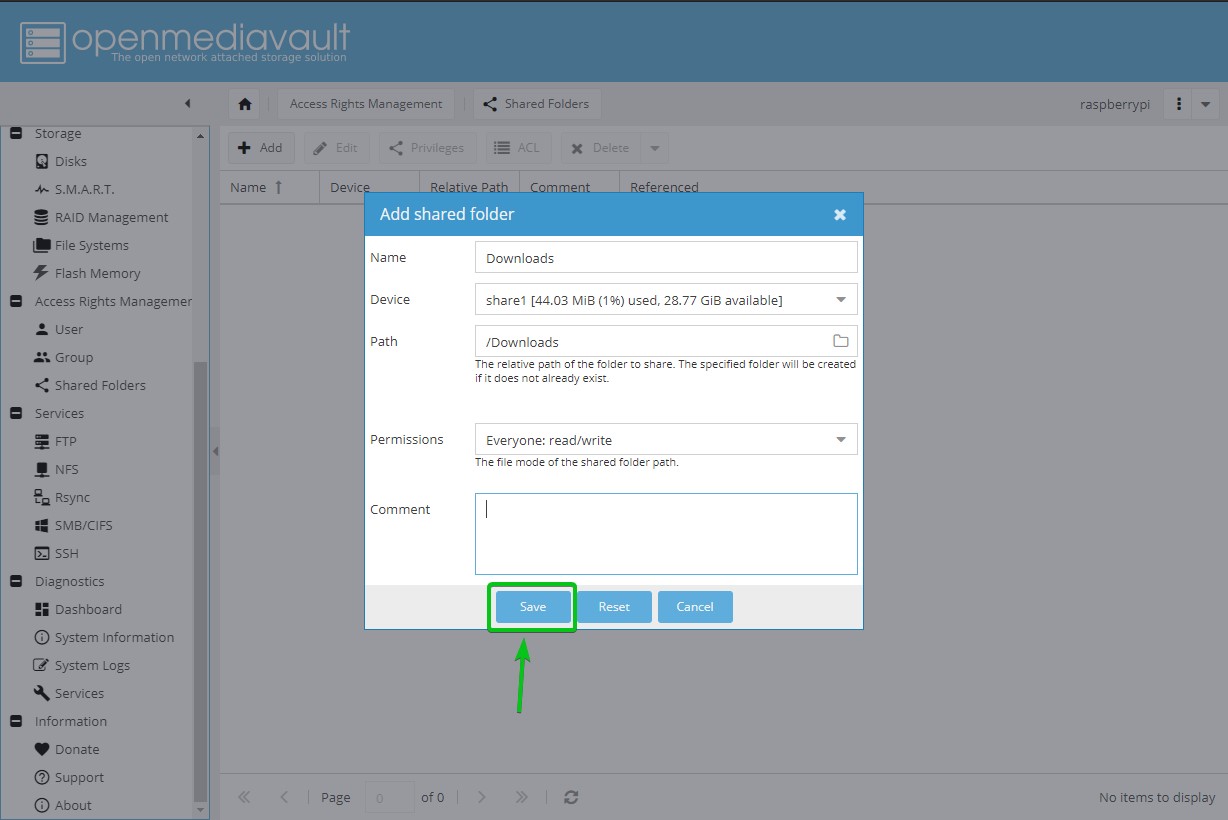Image resolution: width=1228 pixels, height=820 pixels.
Task: Click the Reset button in dialog
Action: (x=614, y=607)
